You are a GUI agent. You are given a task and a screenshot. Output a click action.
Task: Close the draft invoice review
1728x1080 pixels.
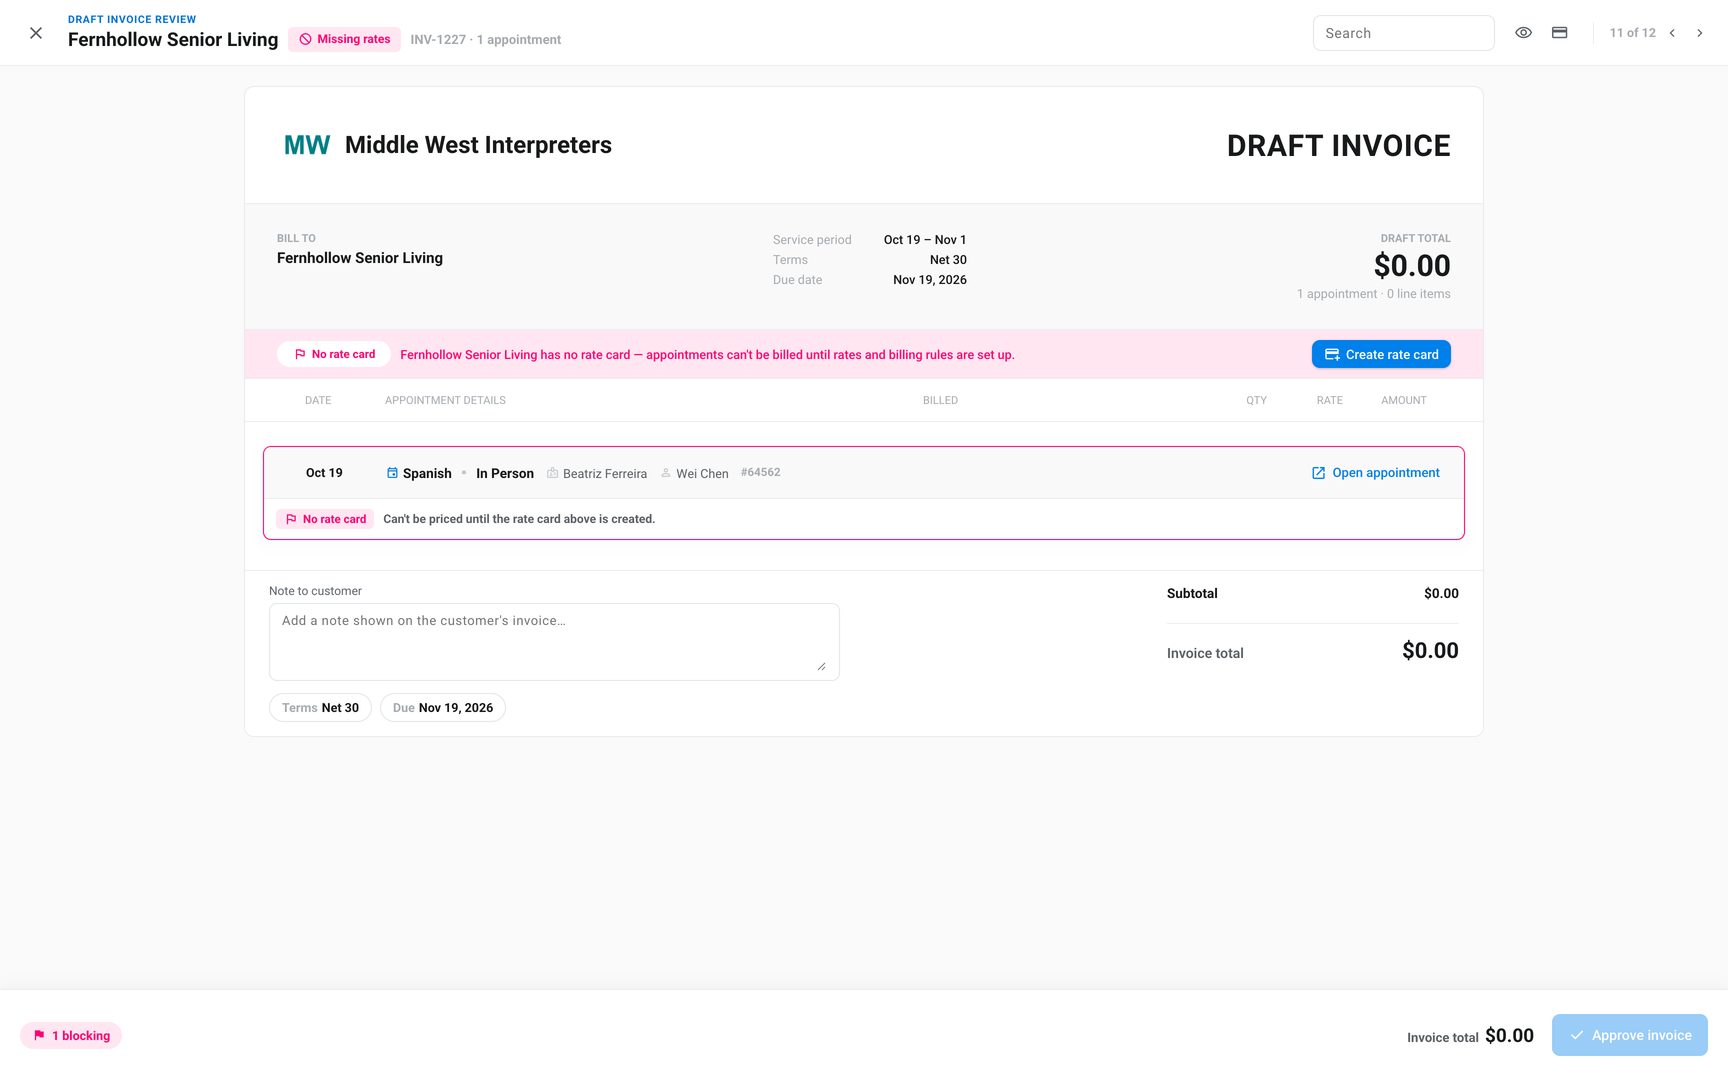[x=36, y=33]
